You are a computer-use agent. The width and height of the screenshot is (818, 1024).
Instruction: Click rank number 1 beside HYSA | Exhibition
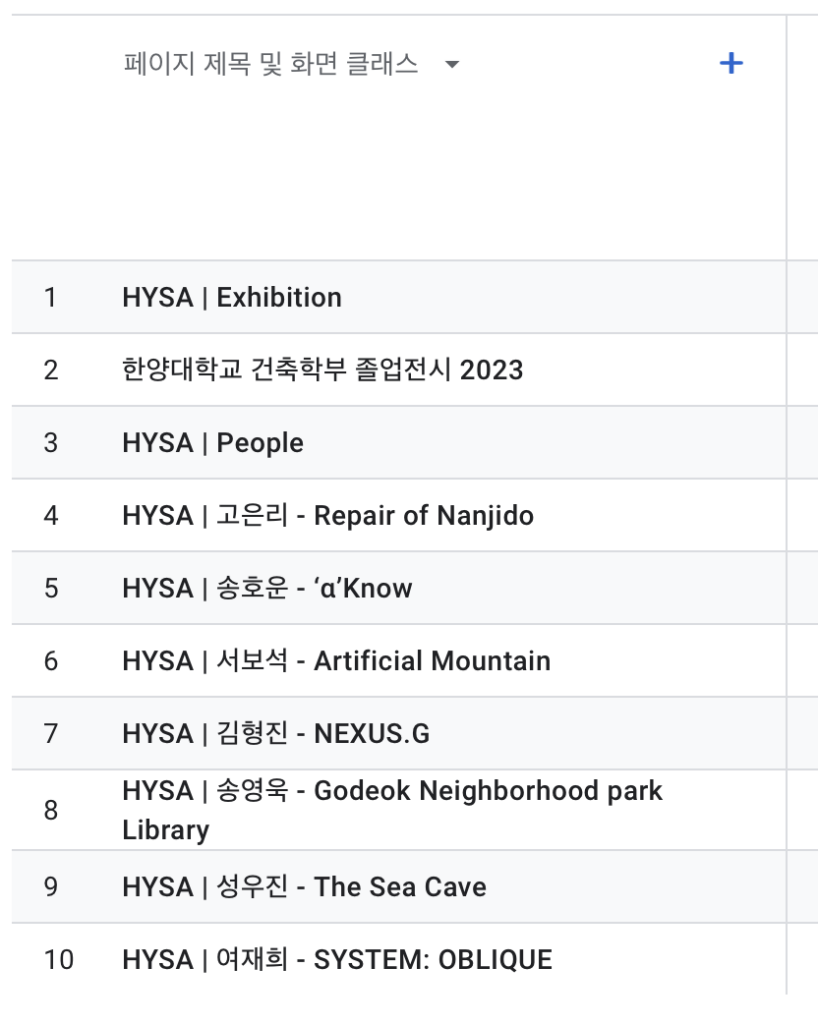coord(51,297)
